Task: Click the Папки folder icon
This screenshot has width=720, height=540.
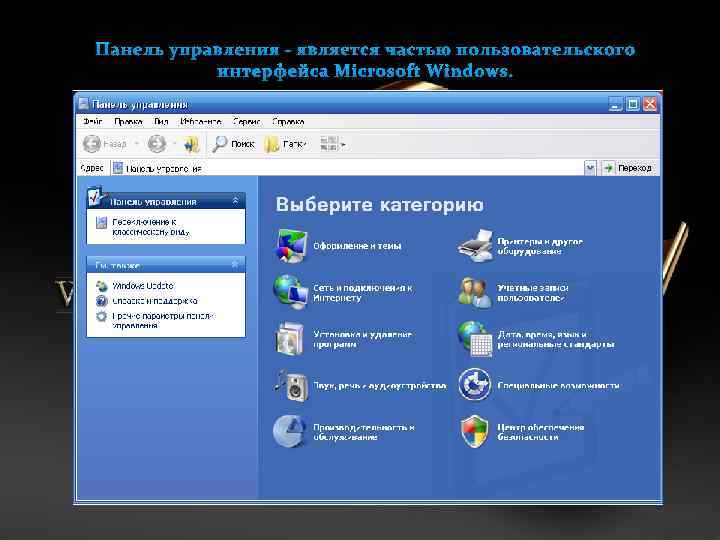Action: tap(271, 144)
